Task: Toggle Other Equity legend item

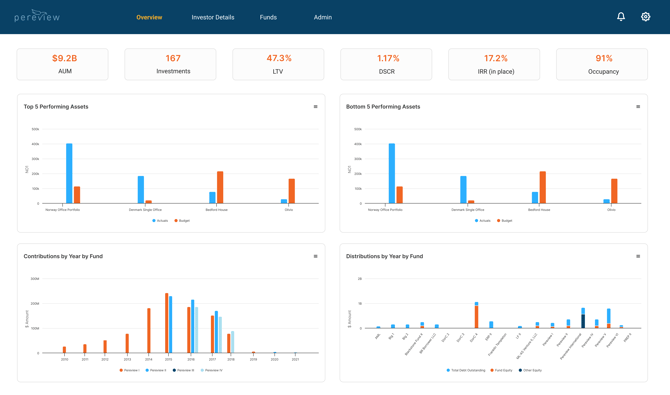Action: coord(530,370)
